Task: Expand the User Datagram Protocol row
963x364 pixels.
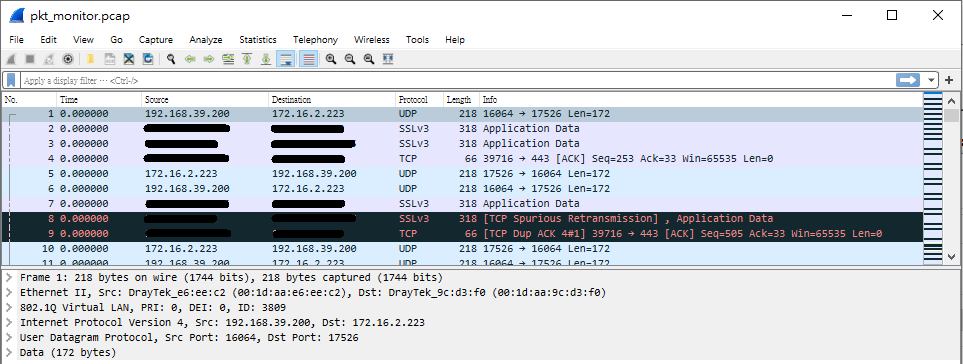Action: click(x=9, y=338)
